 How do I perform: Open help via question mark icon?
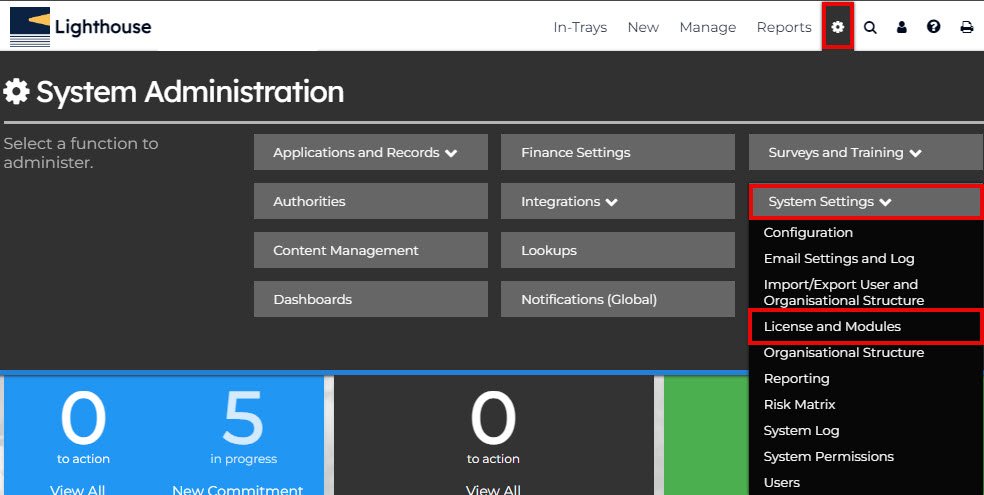click(x=934, y=27)
